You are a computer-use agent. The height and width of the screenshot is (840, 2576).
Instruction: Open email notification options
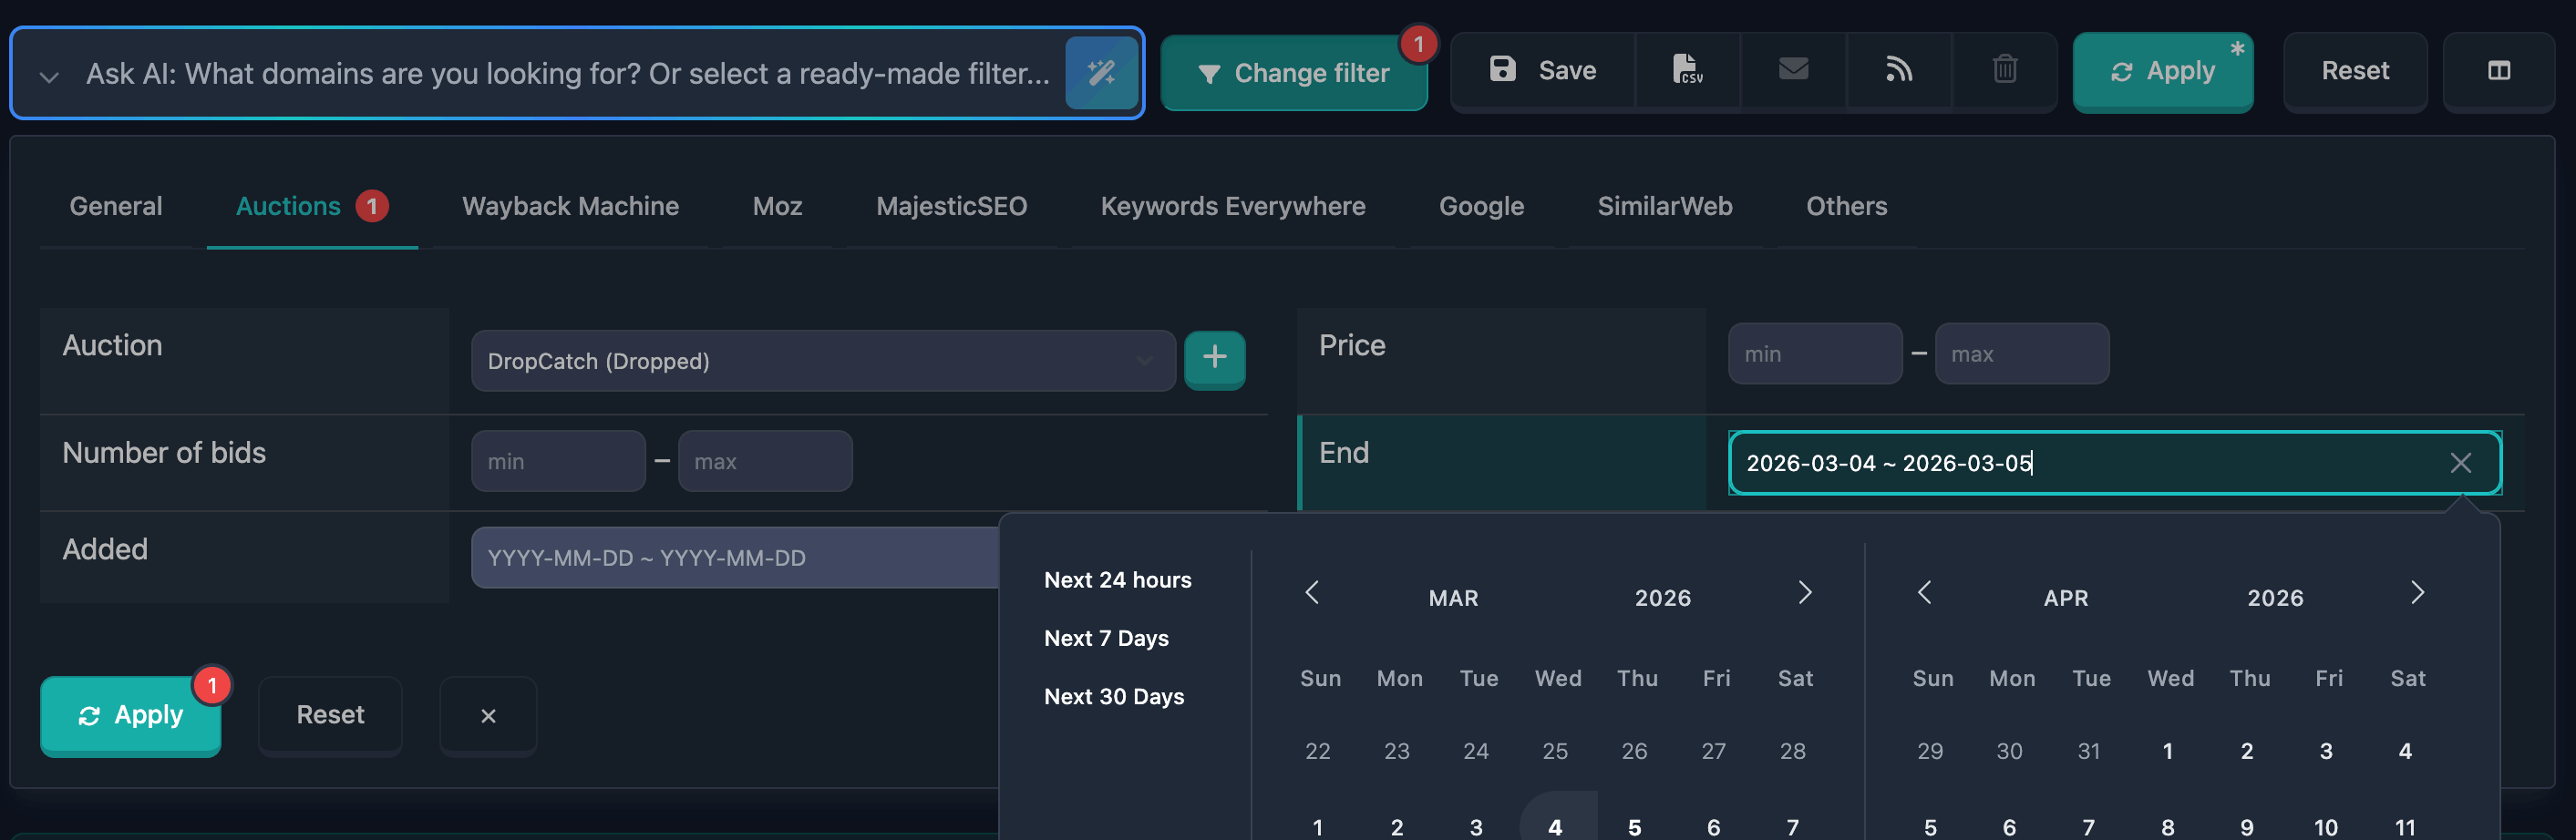tap(1793, 71)
